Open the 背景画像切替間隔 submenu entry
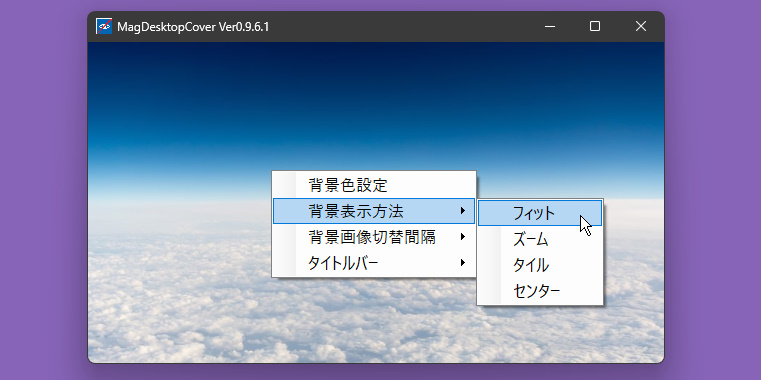Viewport: 761px width, 380px height. (374, 237)
